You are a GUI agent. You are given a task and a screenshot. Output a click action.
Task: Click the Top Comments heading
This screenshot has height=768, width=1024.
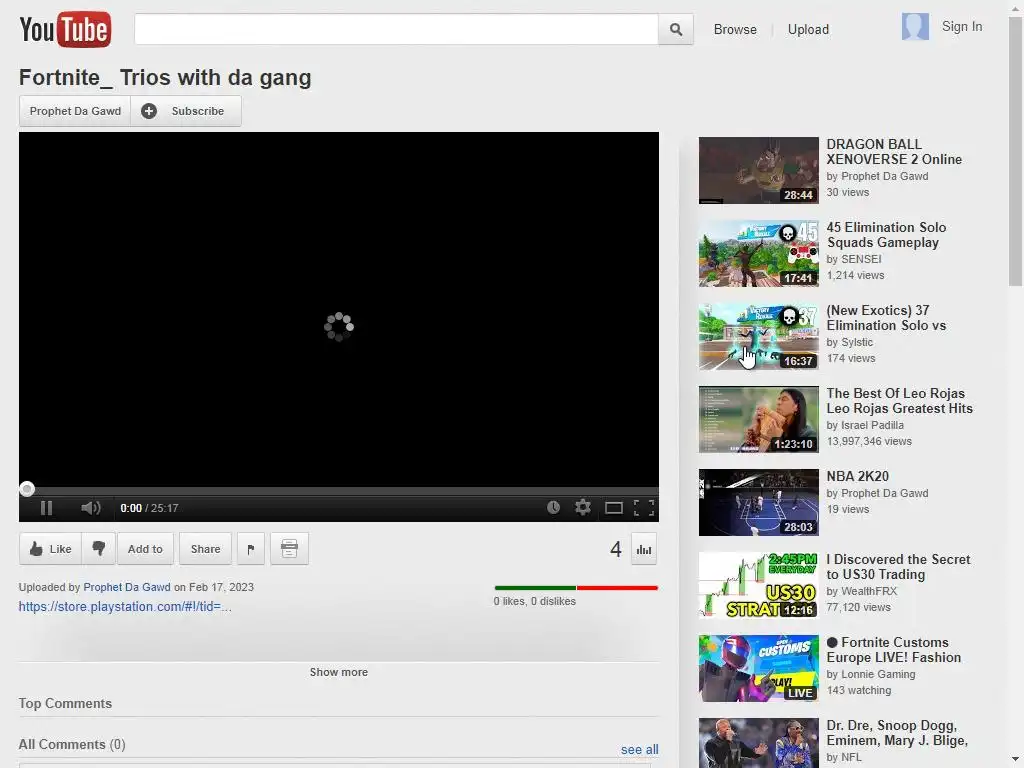tap(65, 703)
